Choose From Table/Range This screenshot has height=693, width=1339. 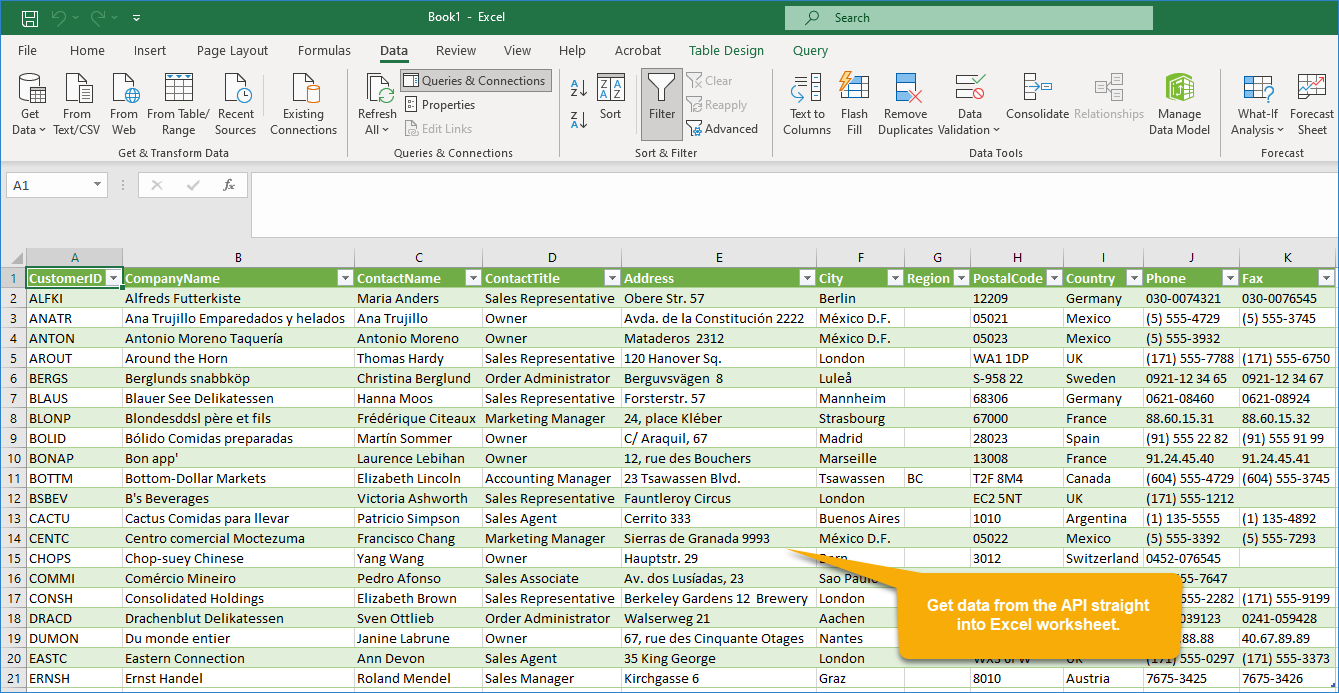[178, 104]
